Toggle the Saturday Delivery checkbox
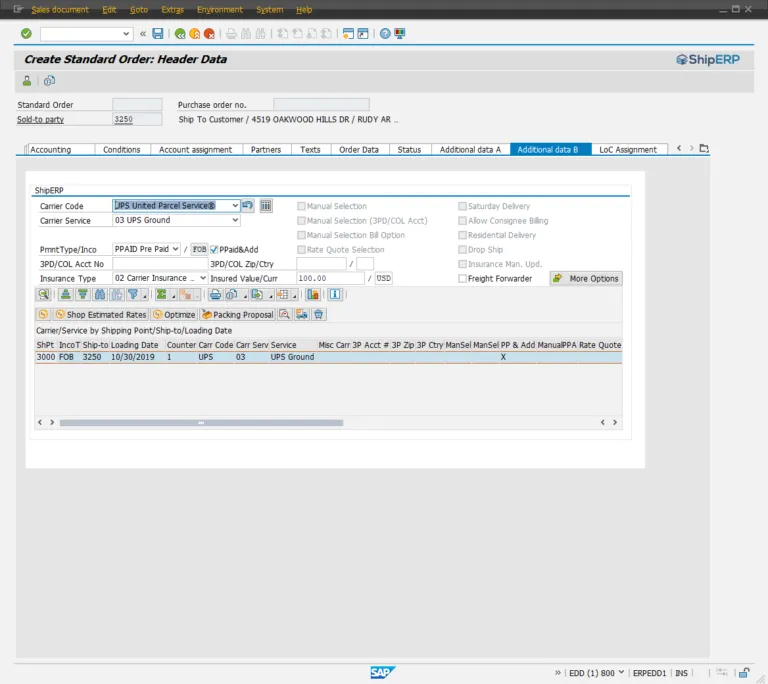768x684 pixels. click(x=462, y=206)
